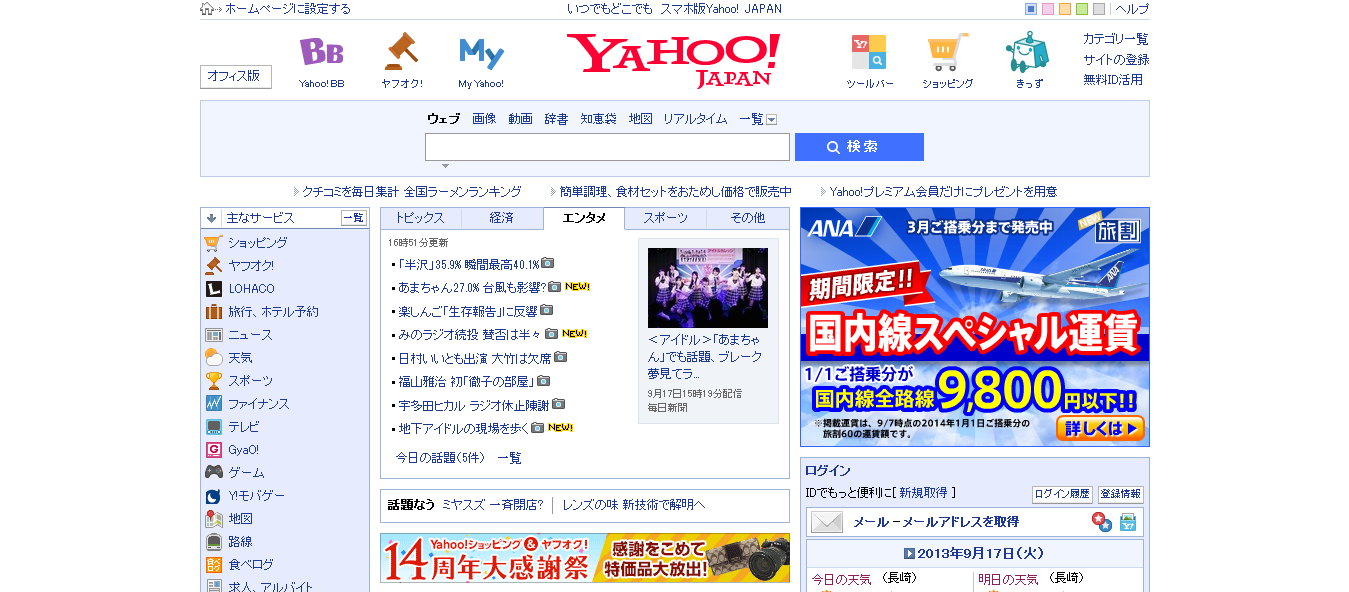Viewport: 1349px width, 592px height.
Task: Open the ショッピング cart icon in header
Action: click(x=947, y=52)
